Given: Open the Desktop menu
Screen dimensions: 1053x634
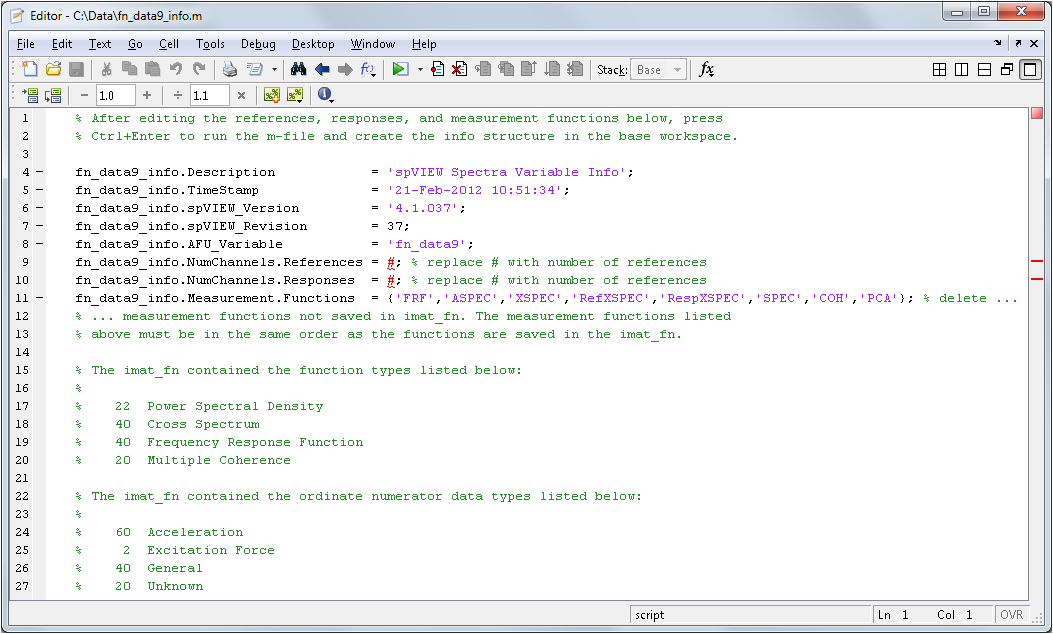Looking at the screenshot, I should (313, 44).
